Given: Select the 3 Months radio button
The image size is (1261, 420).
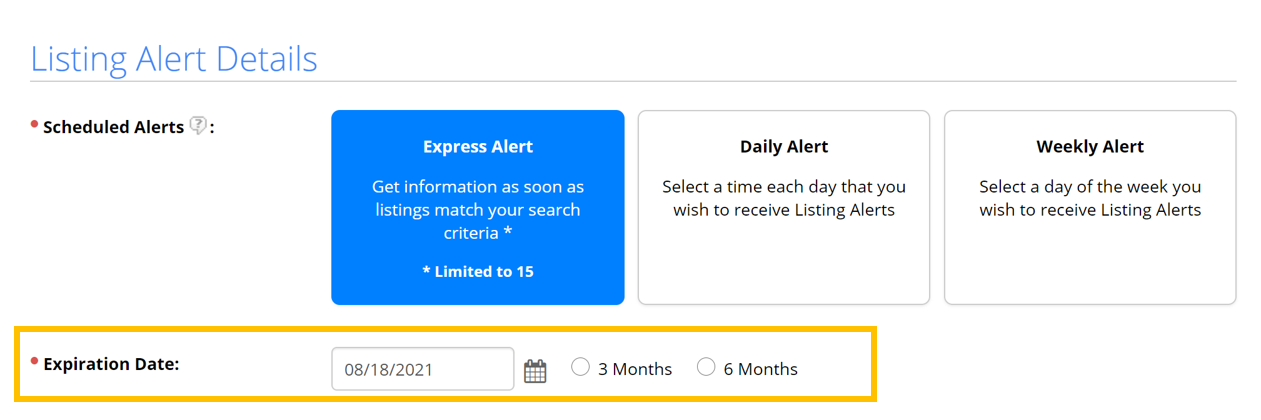Looking at the screenshot, I should click(580, 368).
